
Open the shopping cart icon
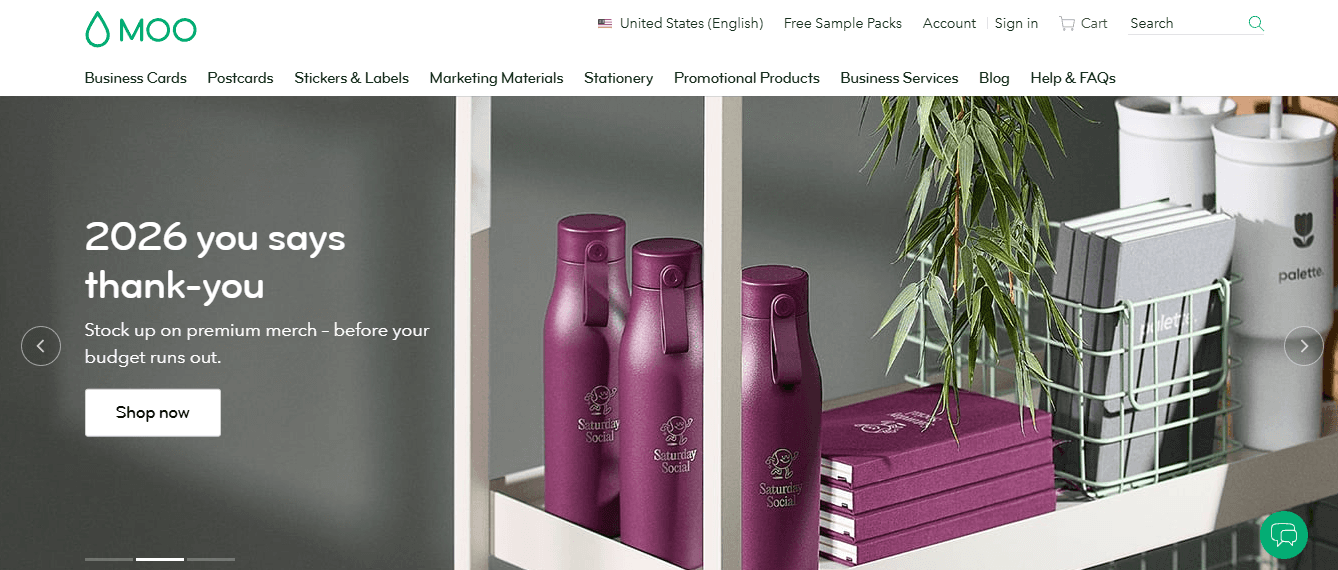1067,23
